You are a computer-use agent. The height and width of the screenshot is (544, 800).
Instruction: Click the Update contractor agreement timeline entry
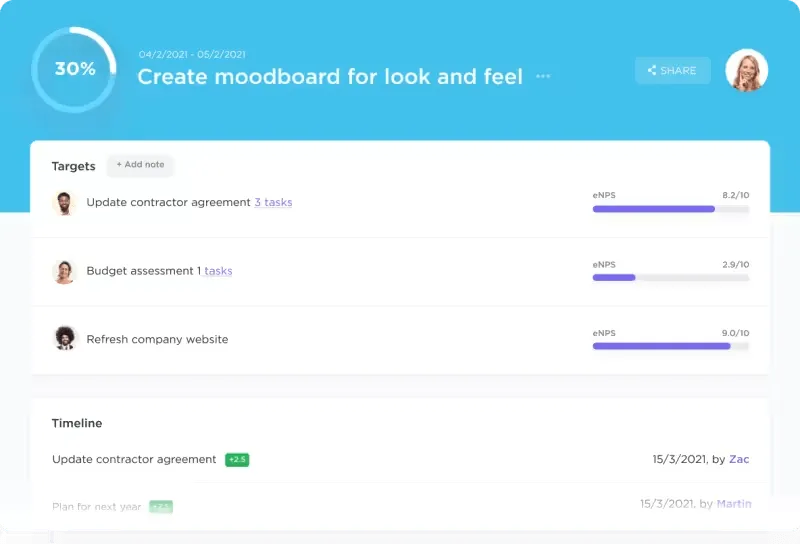[x=134, y=459]
